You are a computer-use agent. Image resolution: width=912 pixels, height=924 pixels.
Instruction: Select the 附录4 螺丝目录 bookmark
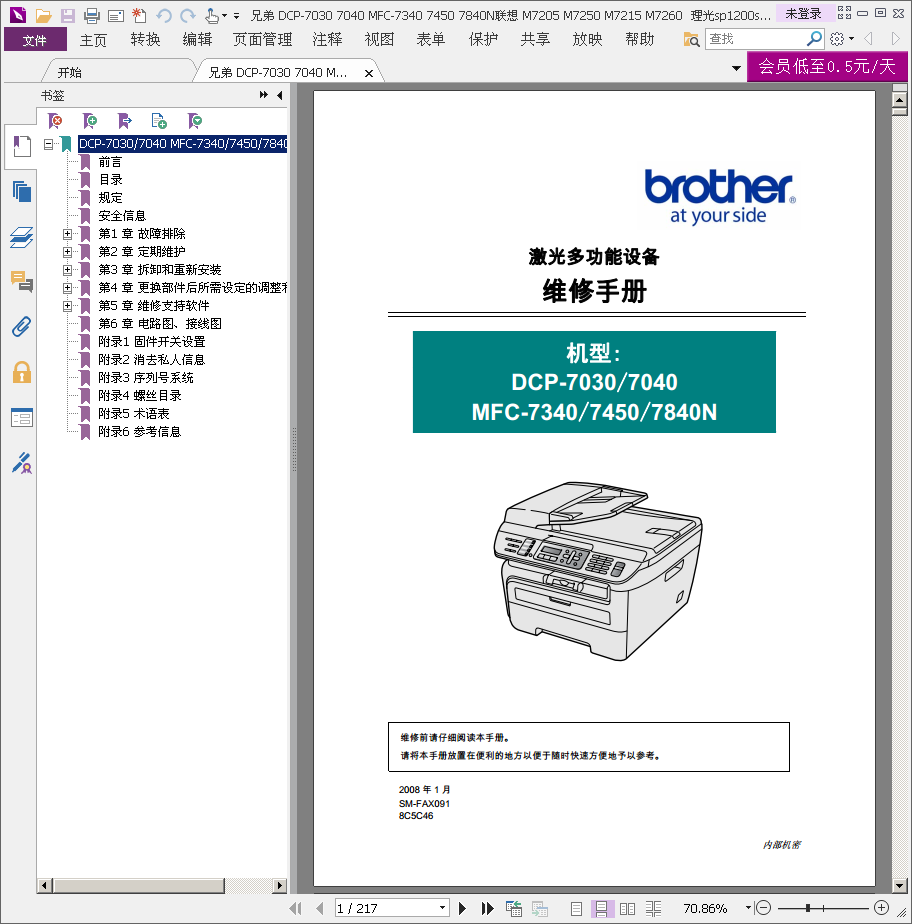click(x=140, y=396)
